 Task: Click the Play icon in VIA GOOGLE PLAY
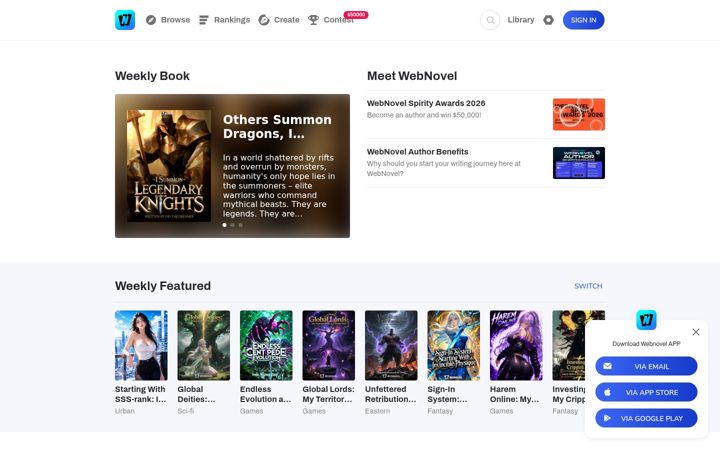[x=607, y=418]
